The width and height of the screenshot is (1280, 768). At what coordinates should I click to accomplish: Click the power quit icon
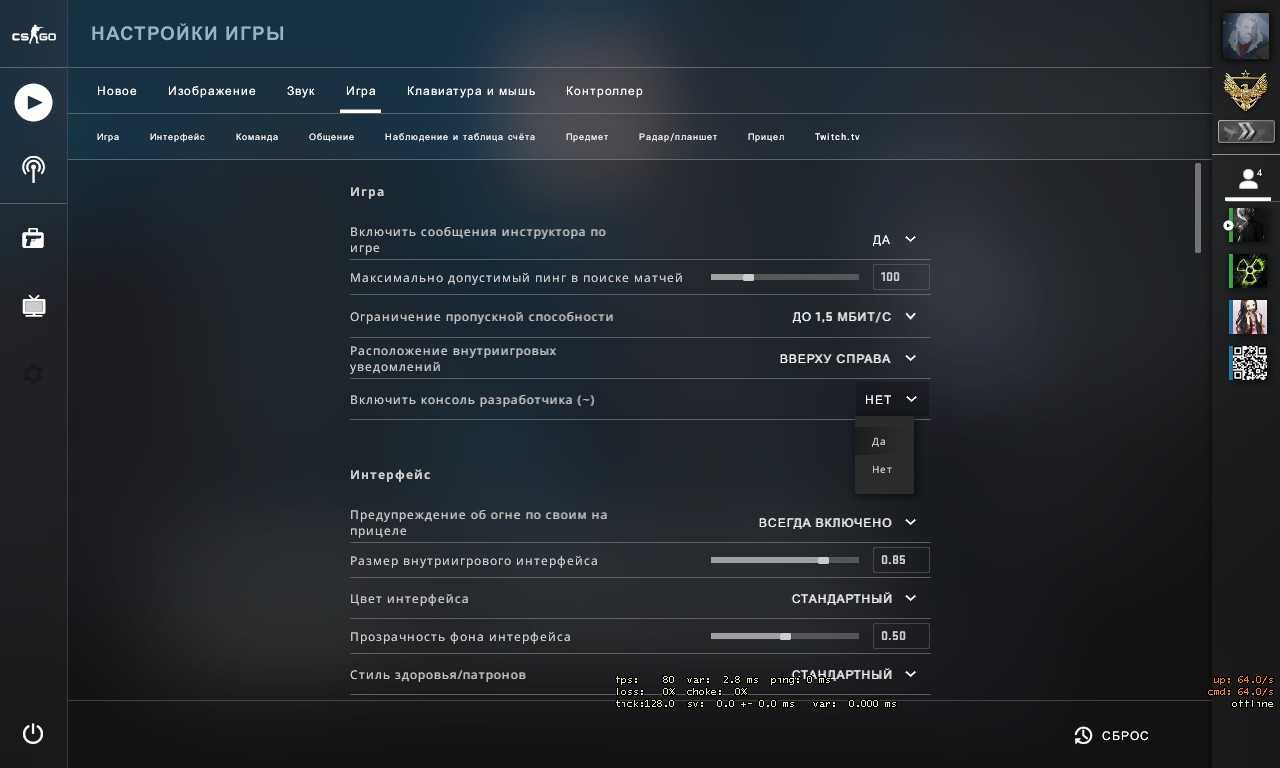click(33, 733)
